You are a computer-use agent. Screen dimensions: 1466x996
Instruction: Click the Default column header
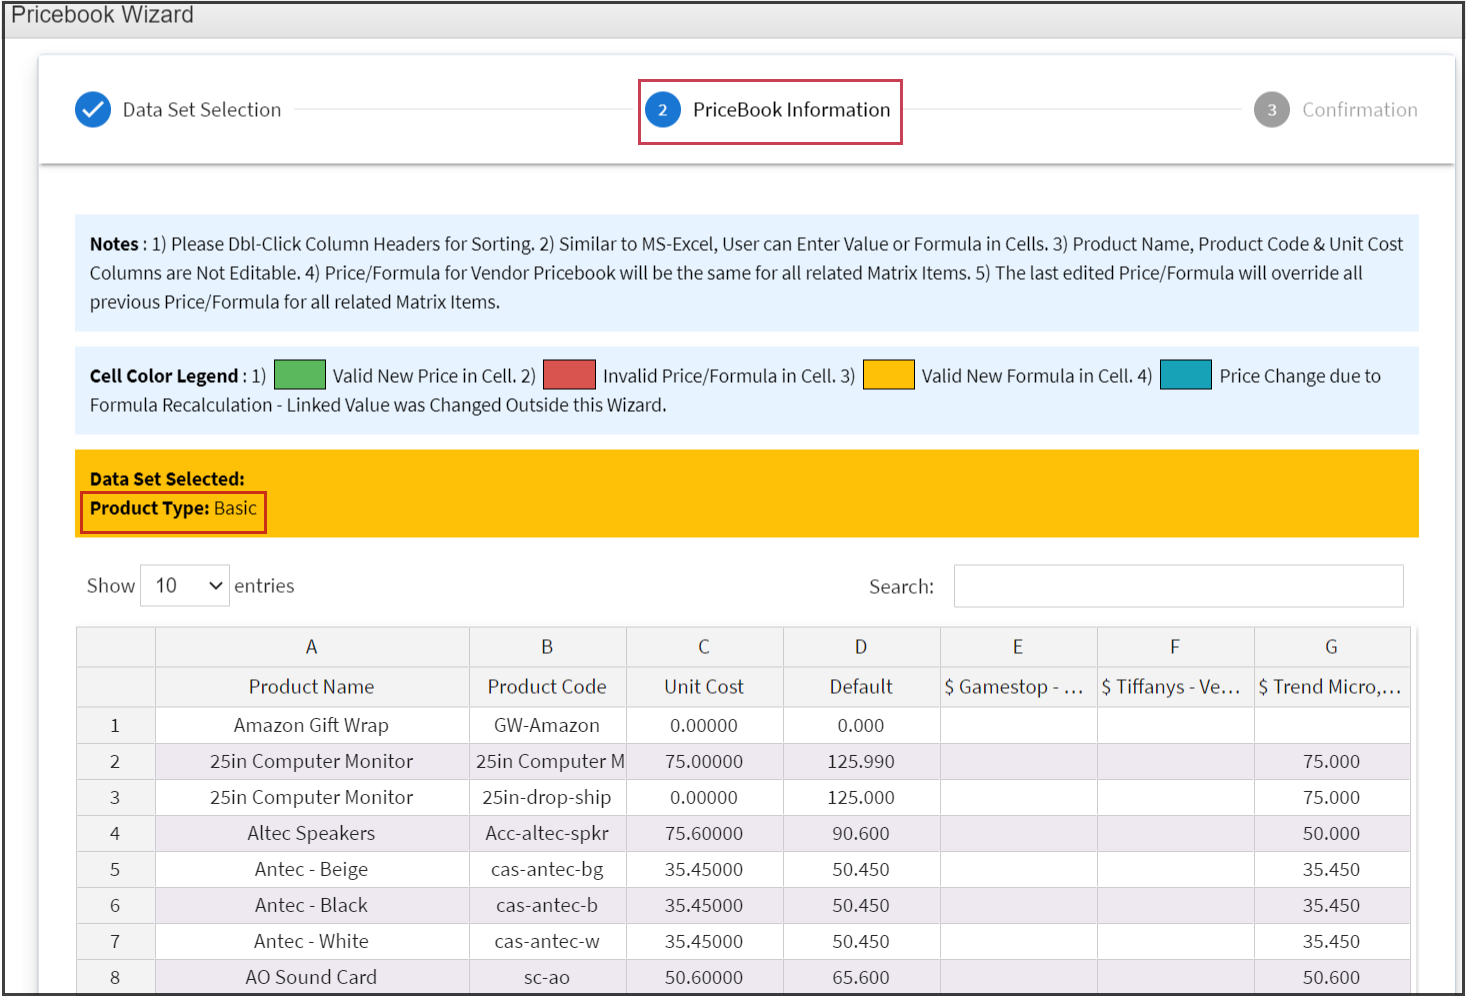pyautogui.click(x=861, y=687)
